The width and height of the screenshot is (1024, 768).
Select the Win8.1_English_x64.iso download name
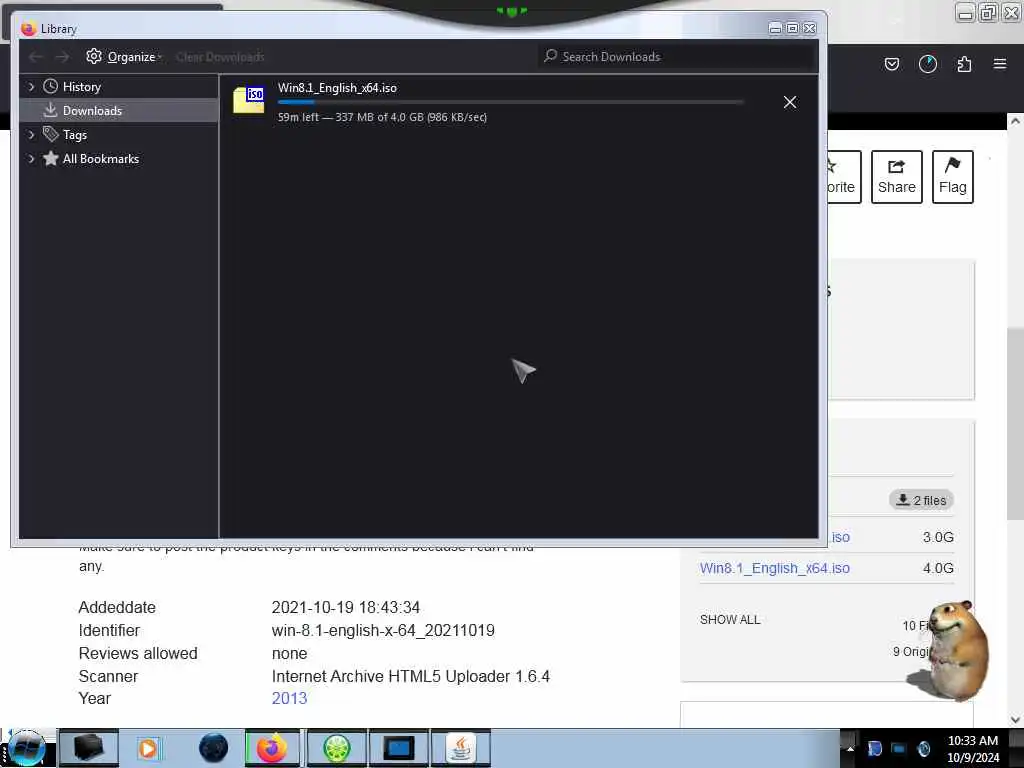337,88
